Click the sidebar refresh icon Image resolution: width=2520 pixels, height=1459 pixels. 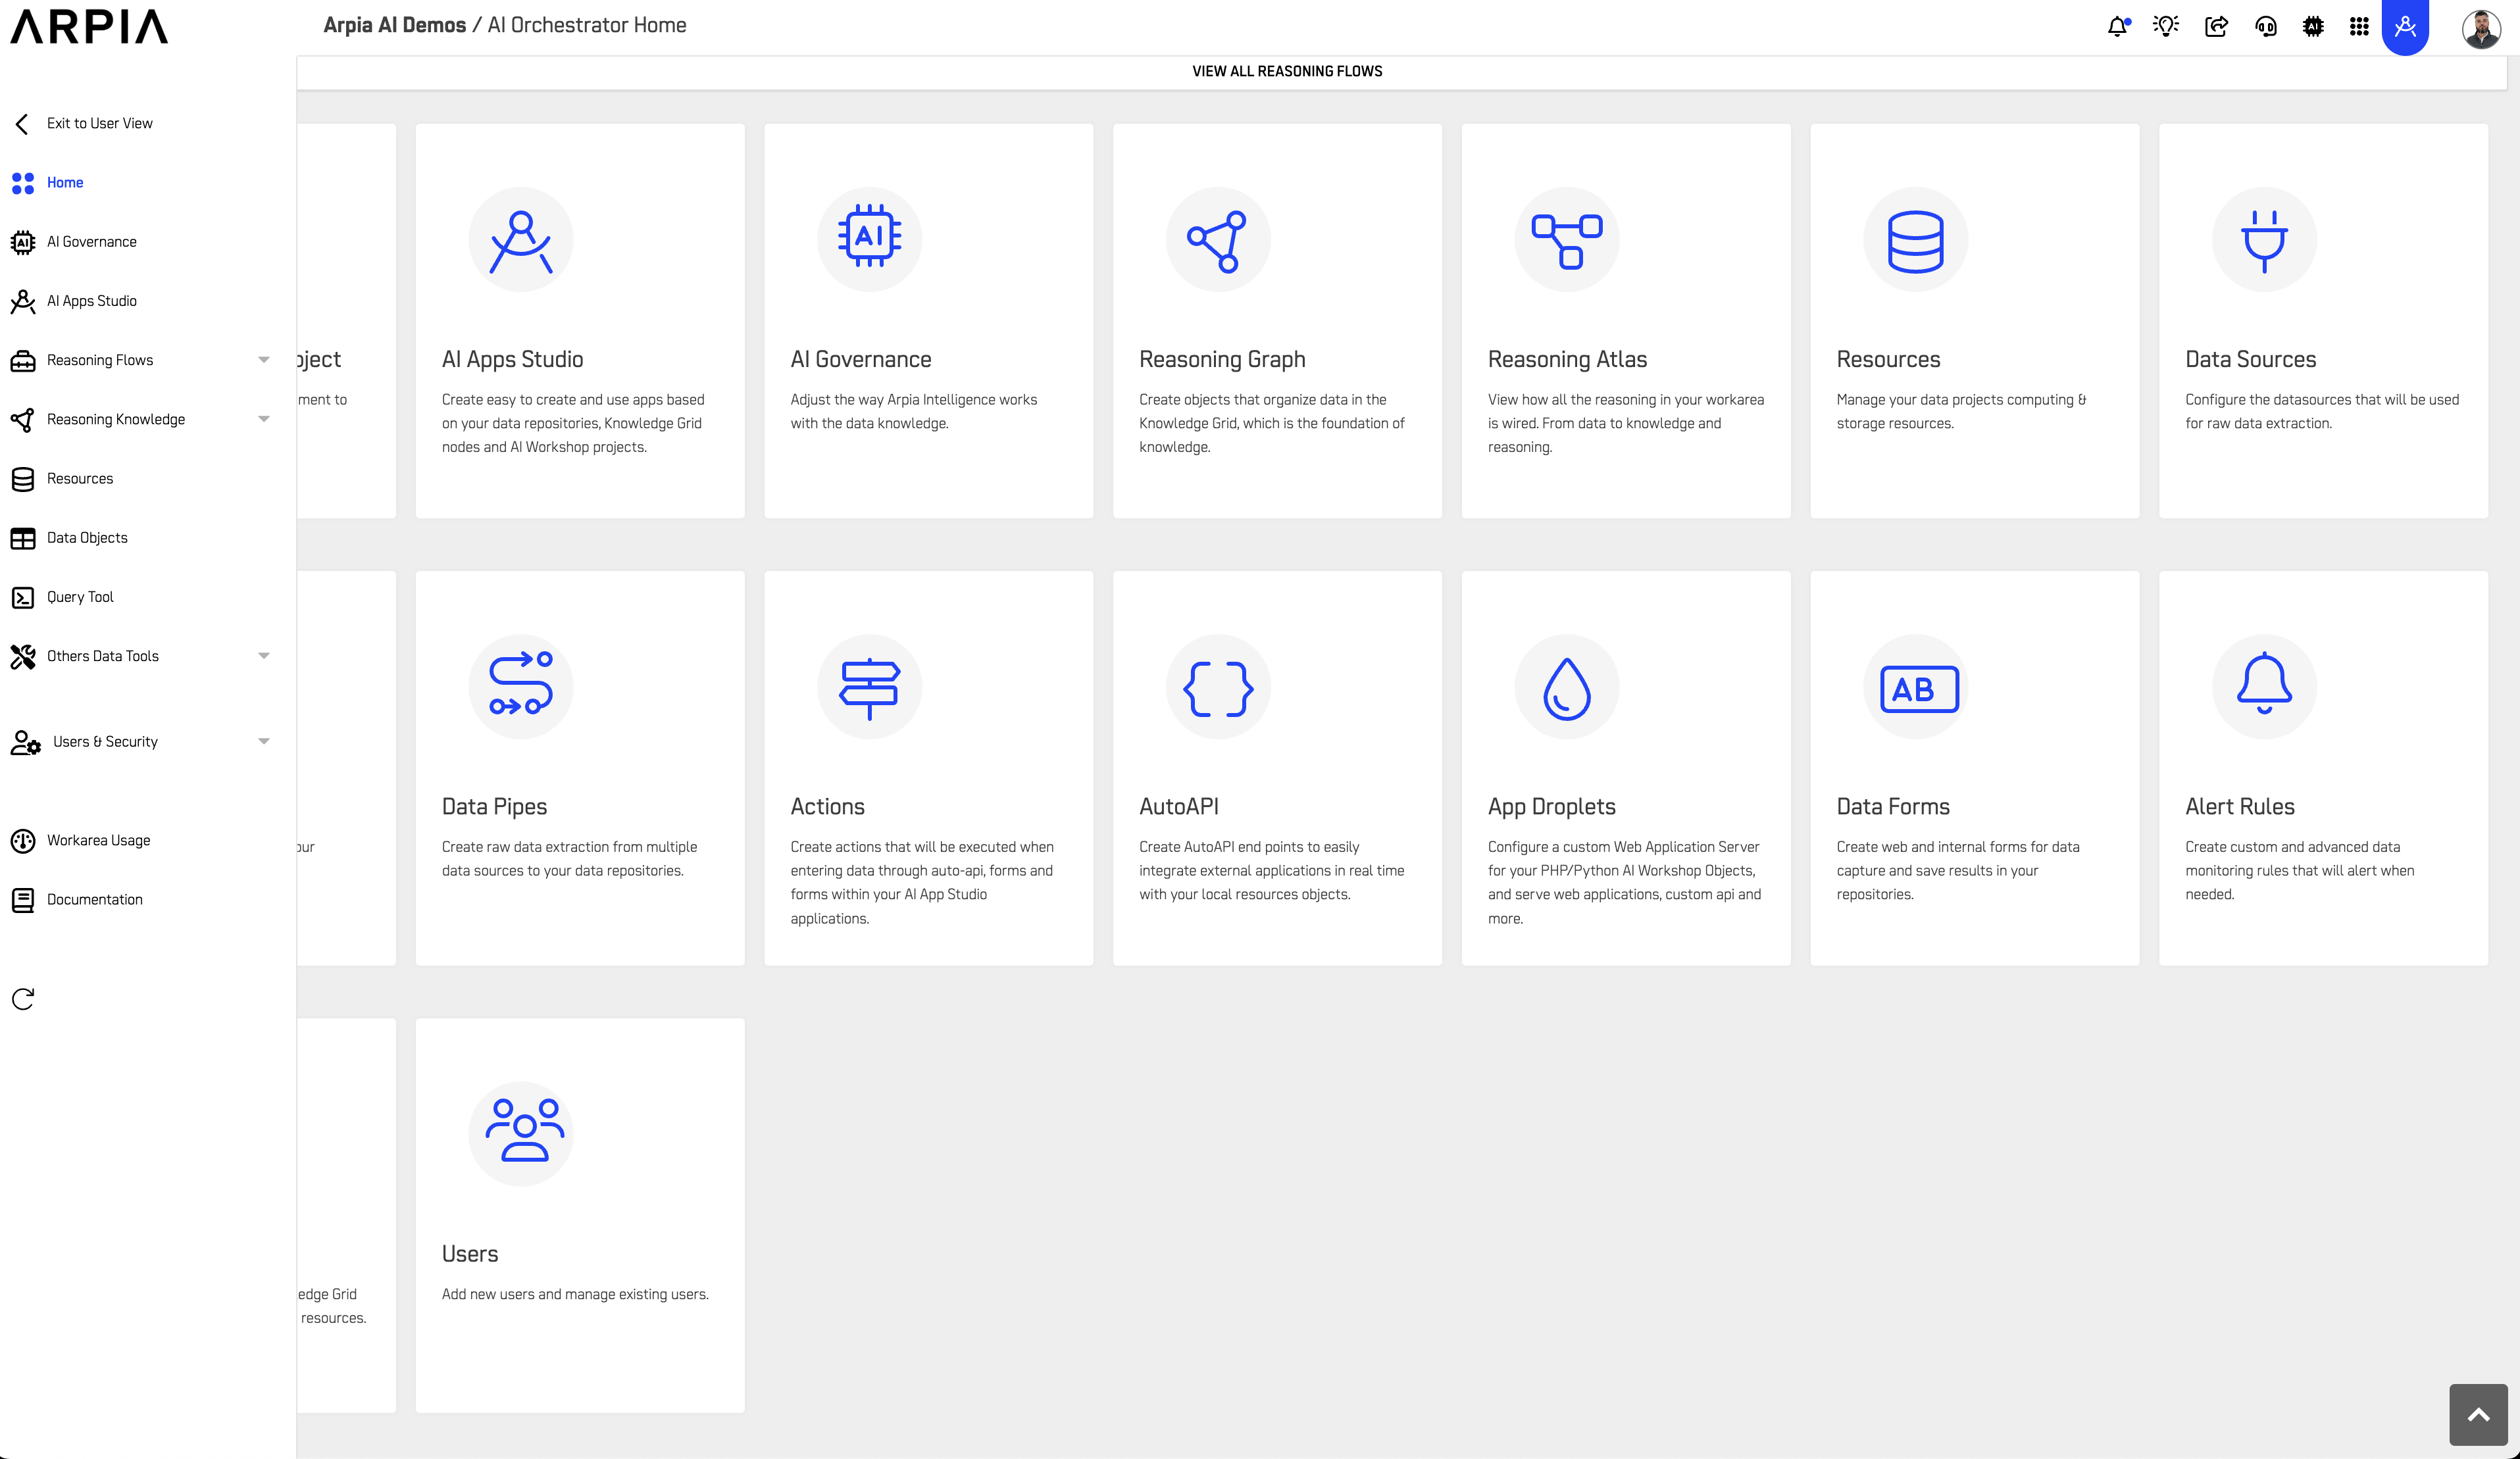23,999
